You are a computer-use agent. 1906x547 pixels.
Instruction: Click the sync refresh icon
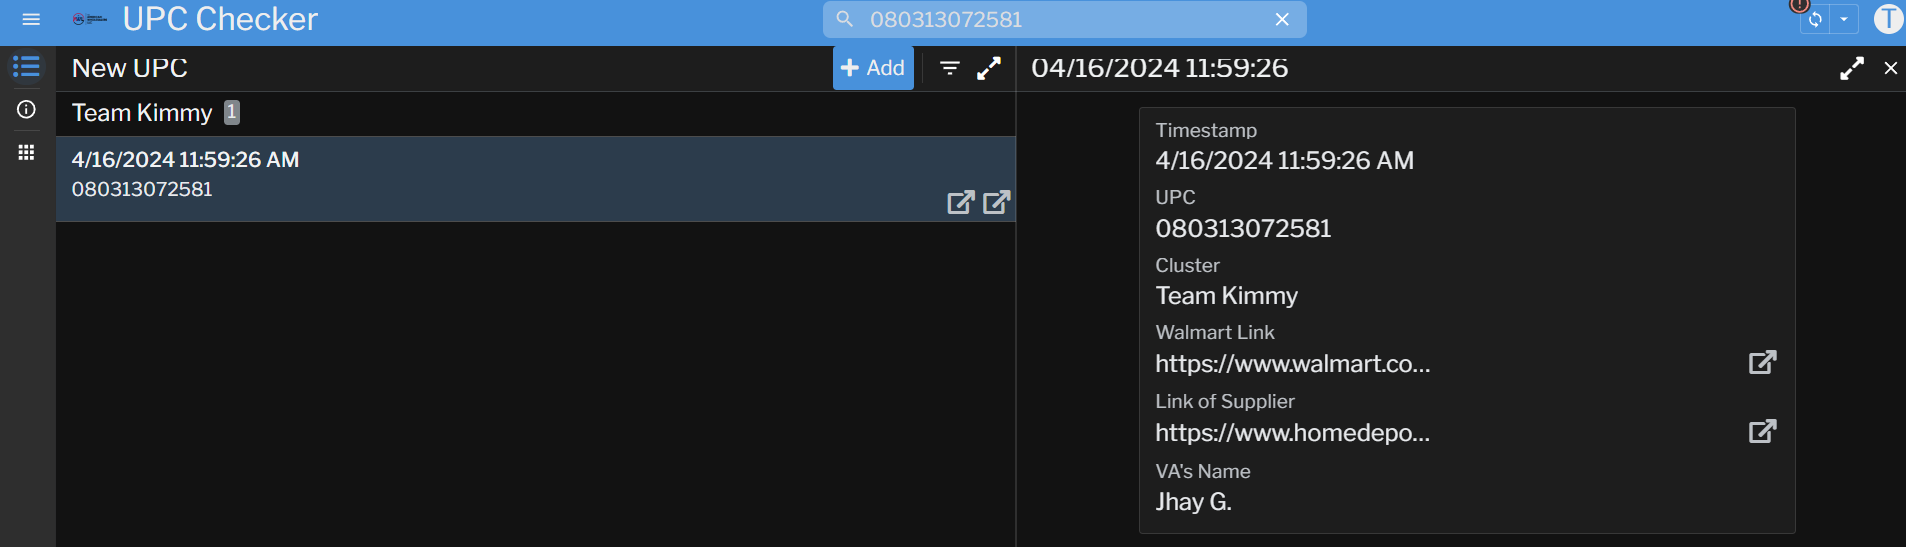1815,19
